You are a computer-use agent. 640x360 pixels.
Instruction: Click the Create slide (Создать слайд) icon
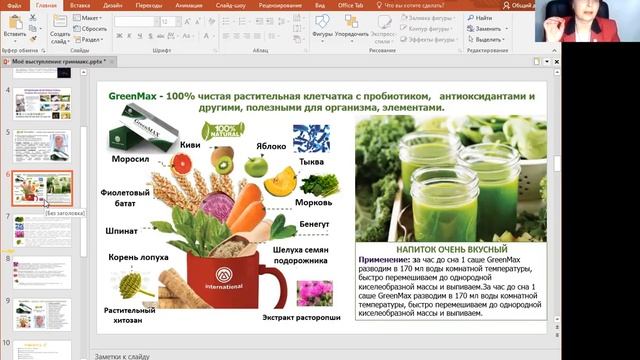click(60, 22)
